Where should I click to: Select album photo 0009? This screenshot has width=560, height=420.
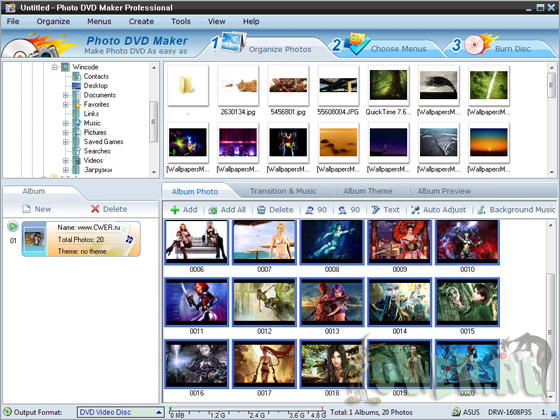tap(400, 242)
